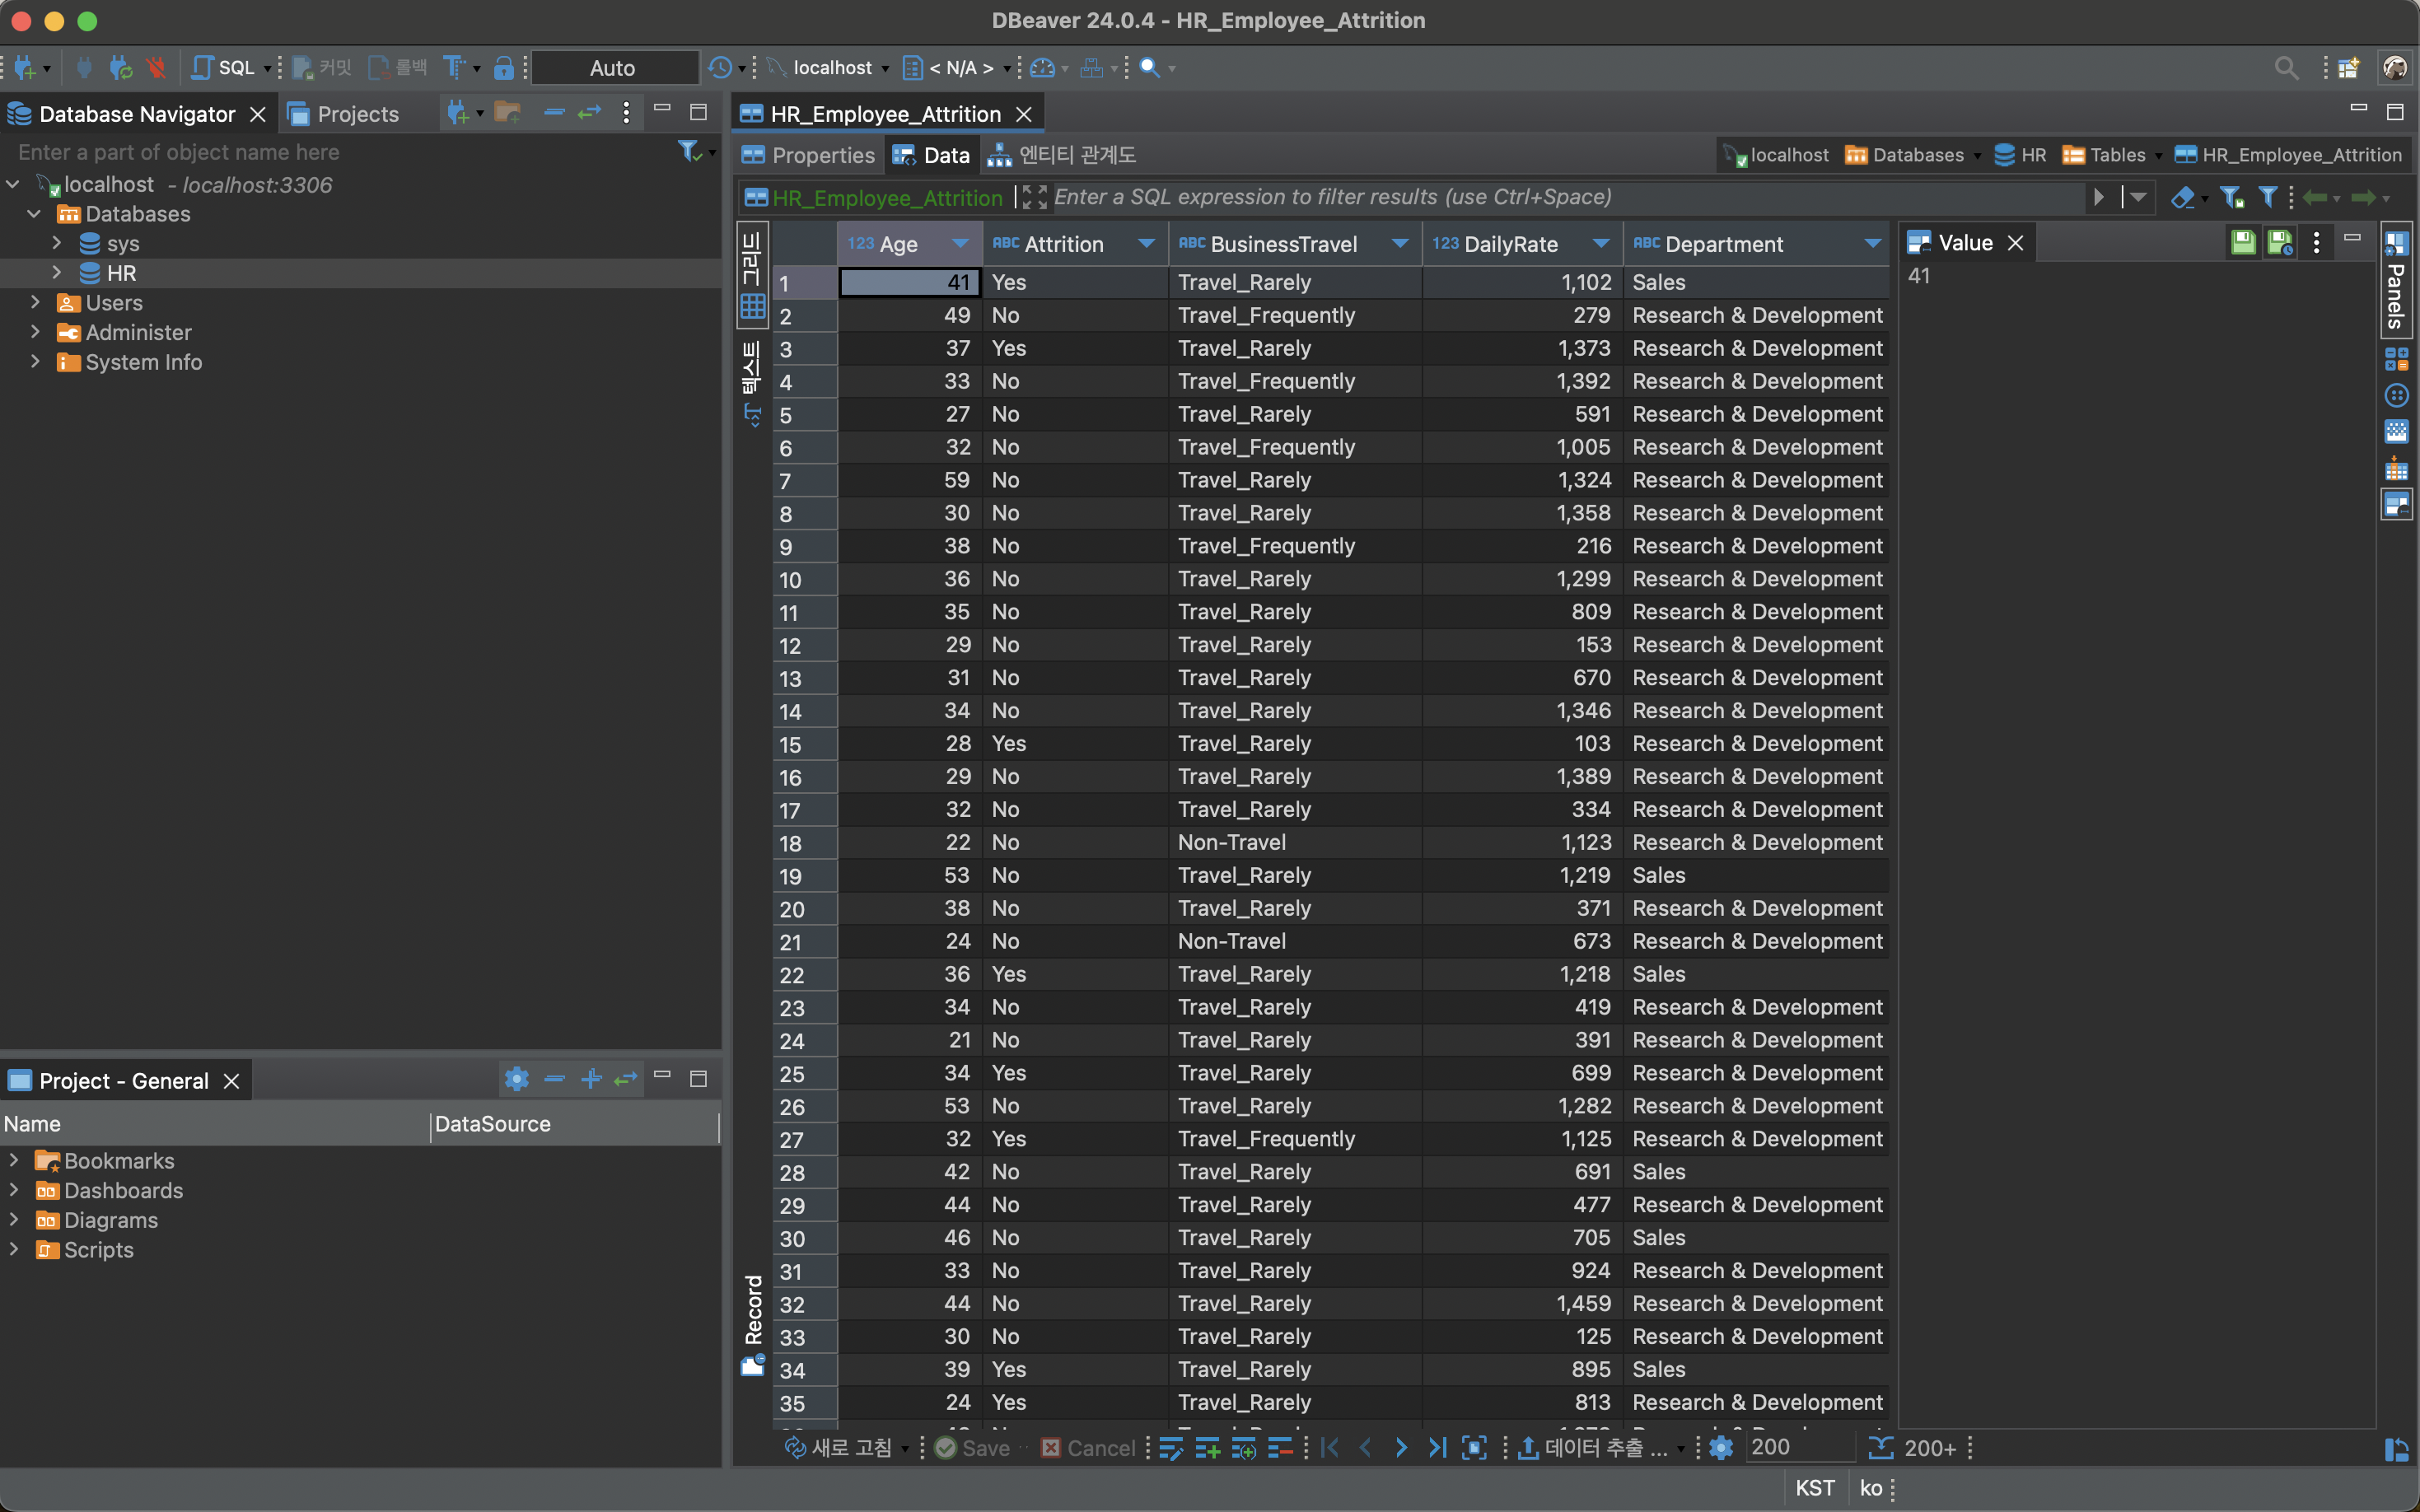Screen dimensions: 2420x1512
Task: Click the reconnect plug icon in main toolbar
Action: point(121,67)
